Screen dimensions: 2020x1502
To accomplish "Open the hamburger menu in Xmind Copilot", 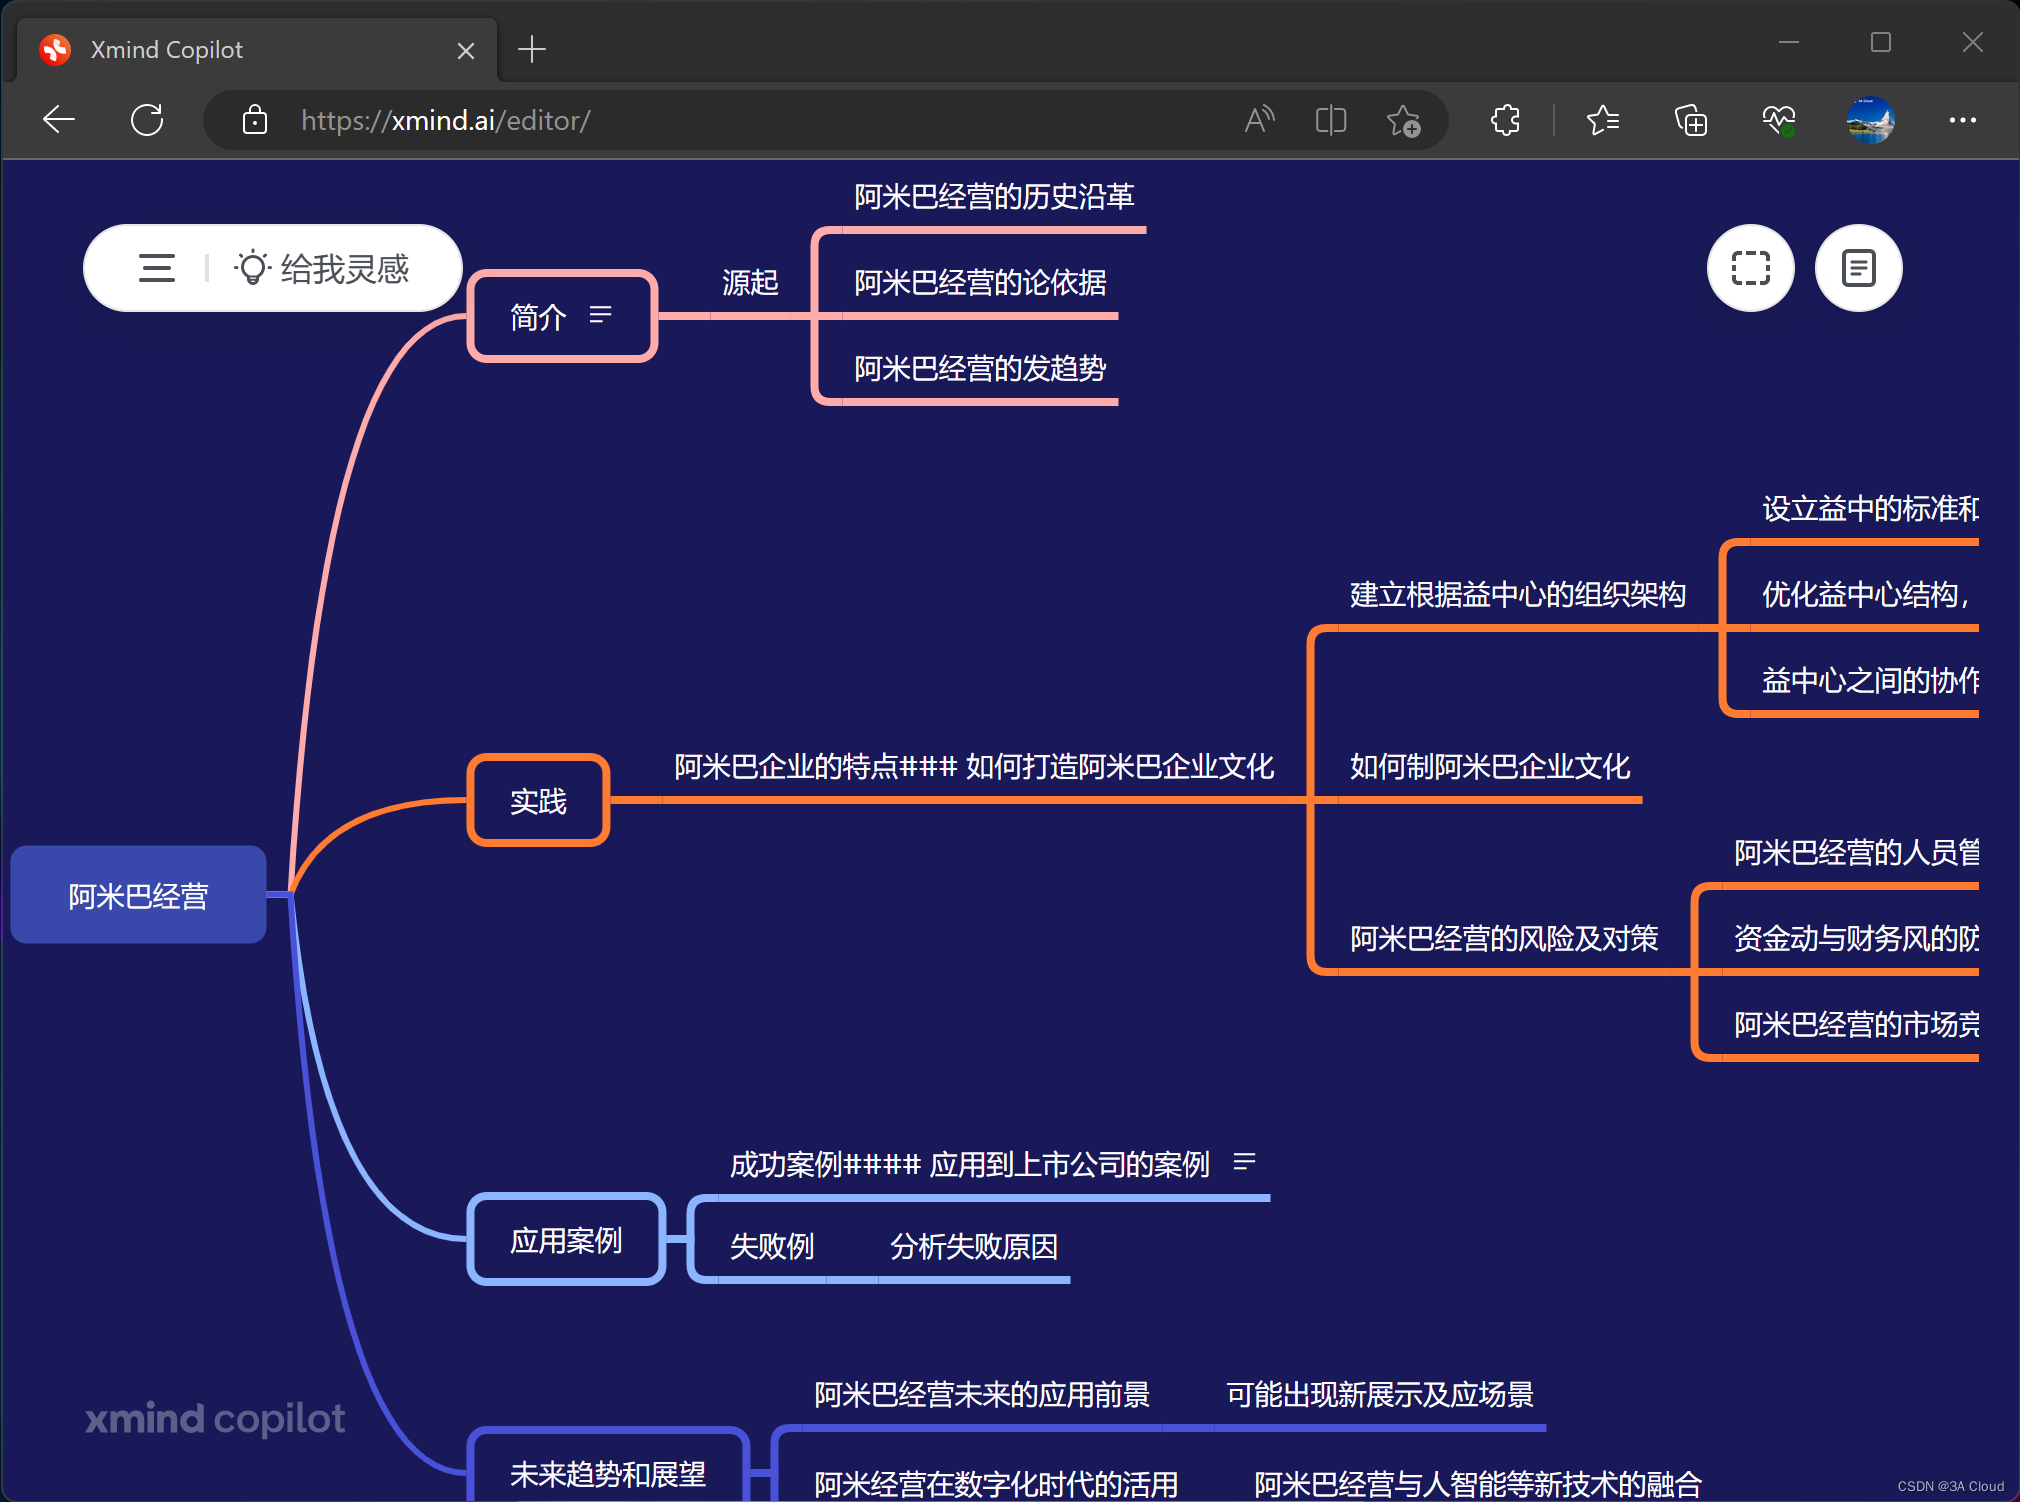I will [x=157, y=268].
